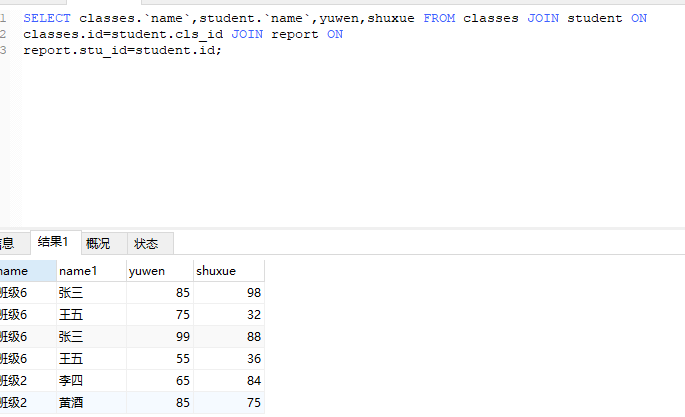Click the report.stu_id=student.id line in the editor
This screenshot has width=685, height=417.
122,50
